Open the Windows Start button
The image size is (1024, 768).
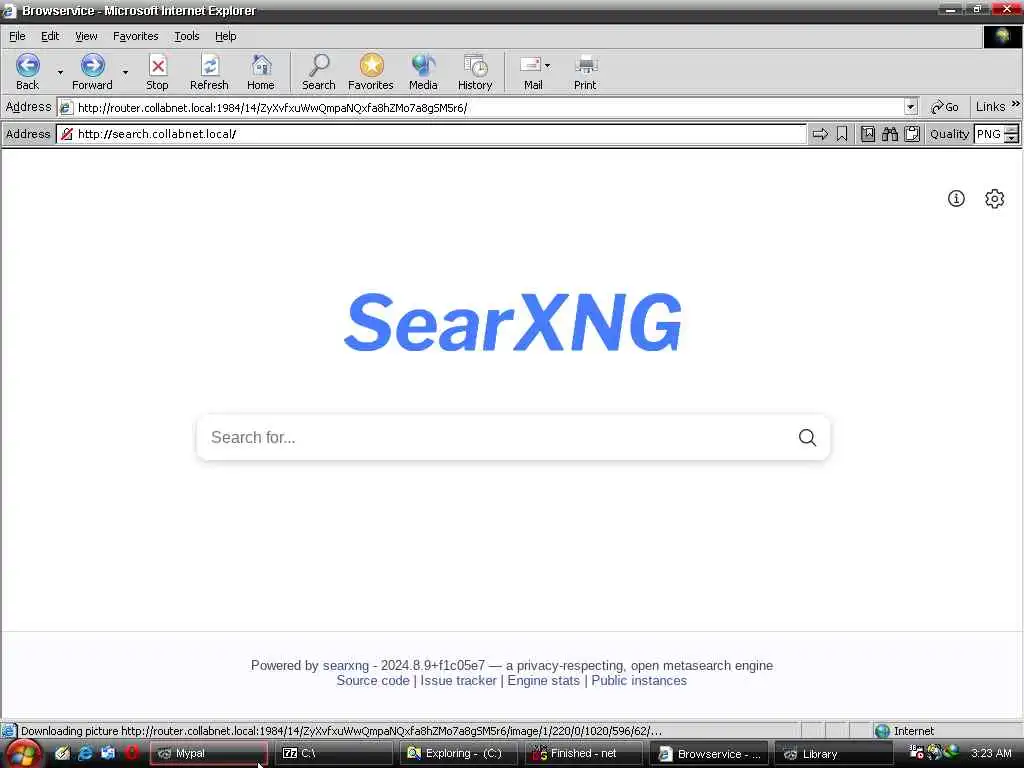[x=22, y=756]
